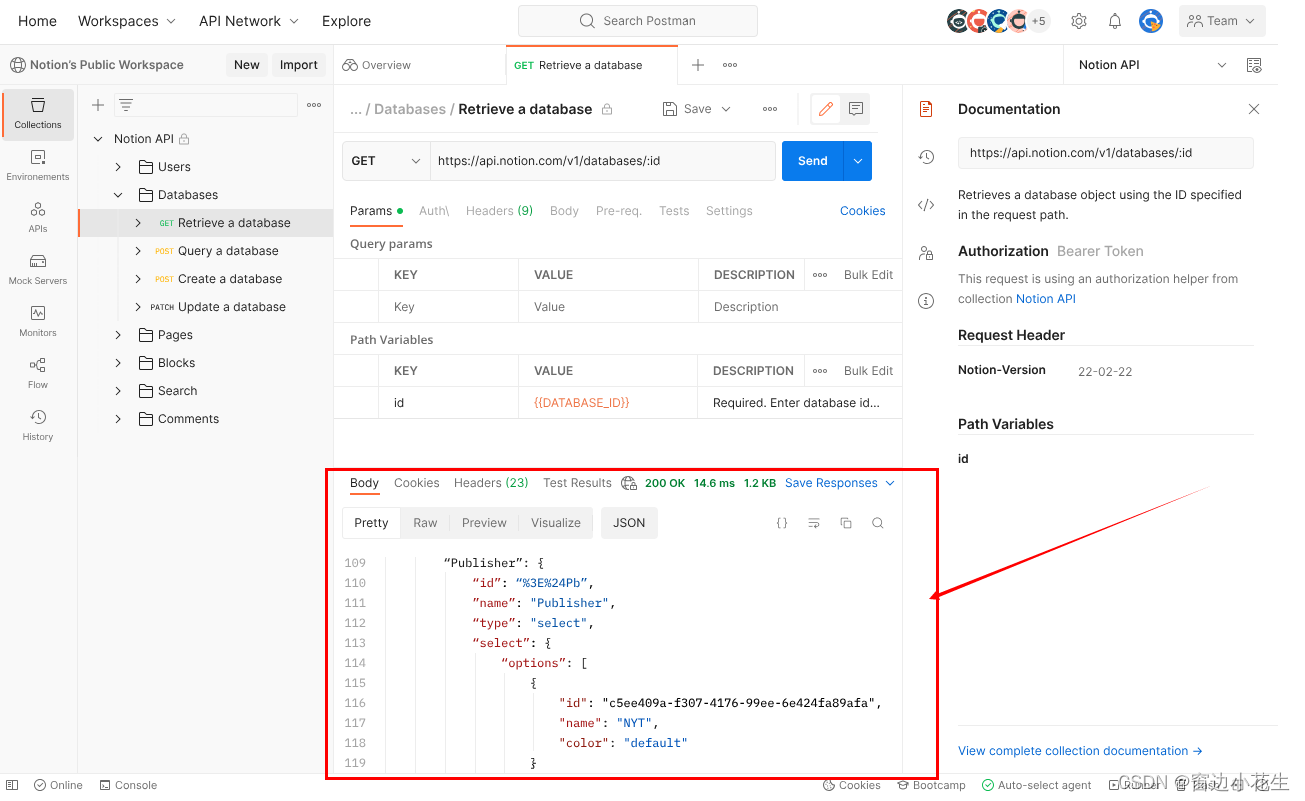Screen dimensions: 1305x801
Task: Switch to edit mode pencil icon
Action: click(826, 109)
